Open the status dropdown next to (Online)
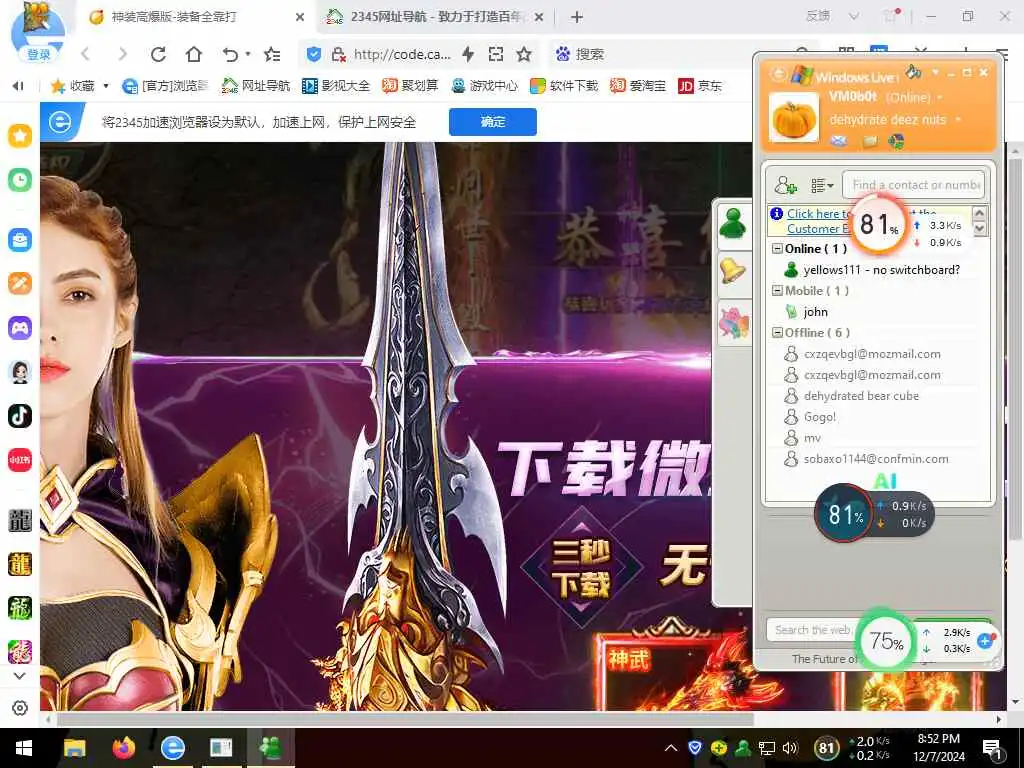Viewport: 1024px width, 768px height. coord(940,97)
